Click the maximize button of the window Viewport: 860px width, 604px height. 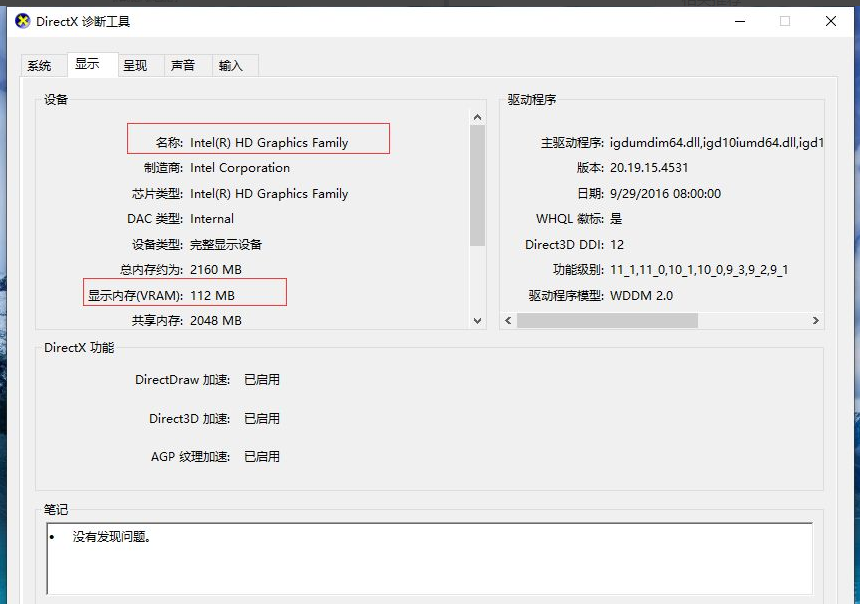coord(784,20)
